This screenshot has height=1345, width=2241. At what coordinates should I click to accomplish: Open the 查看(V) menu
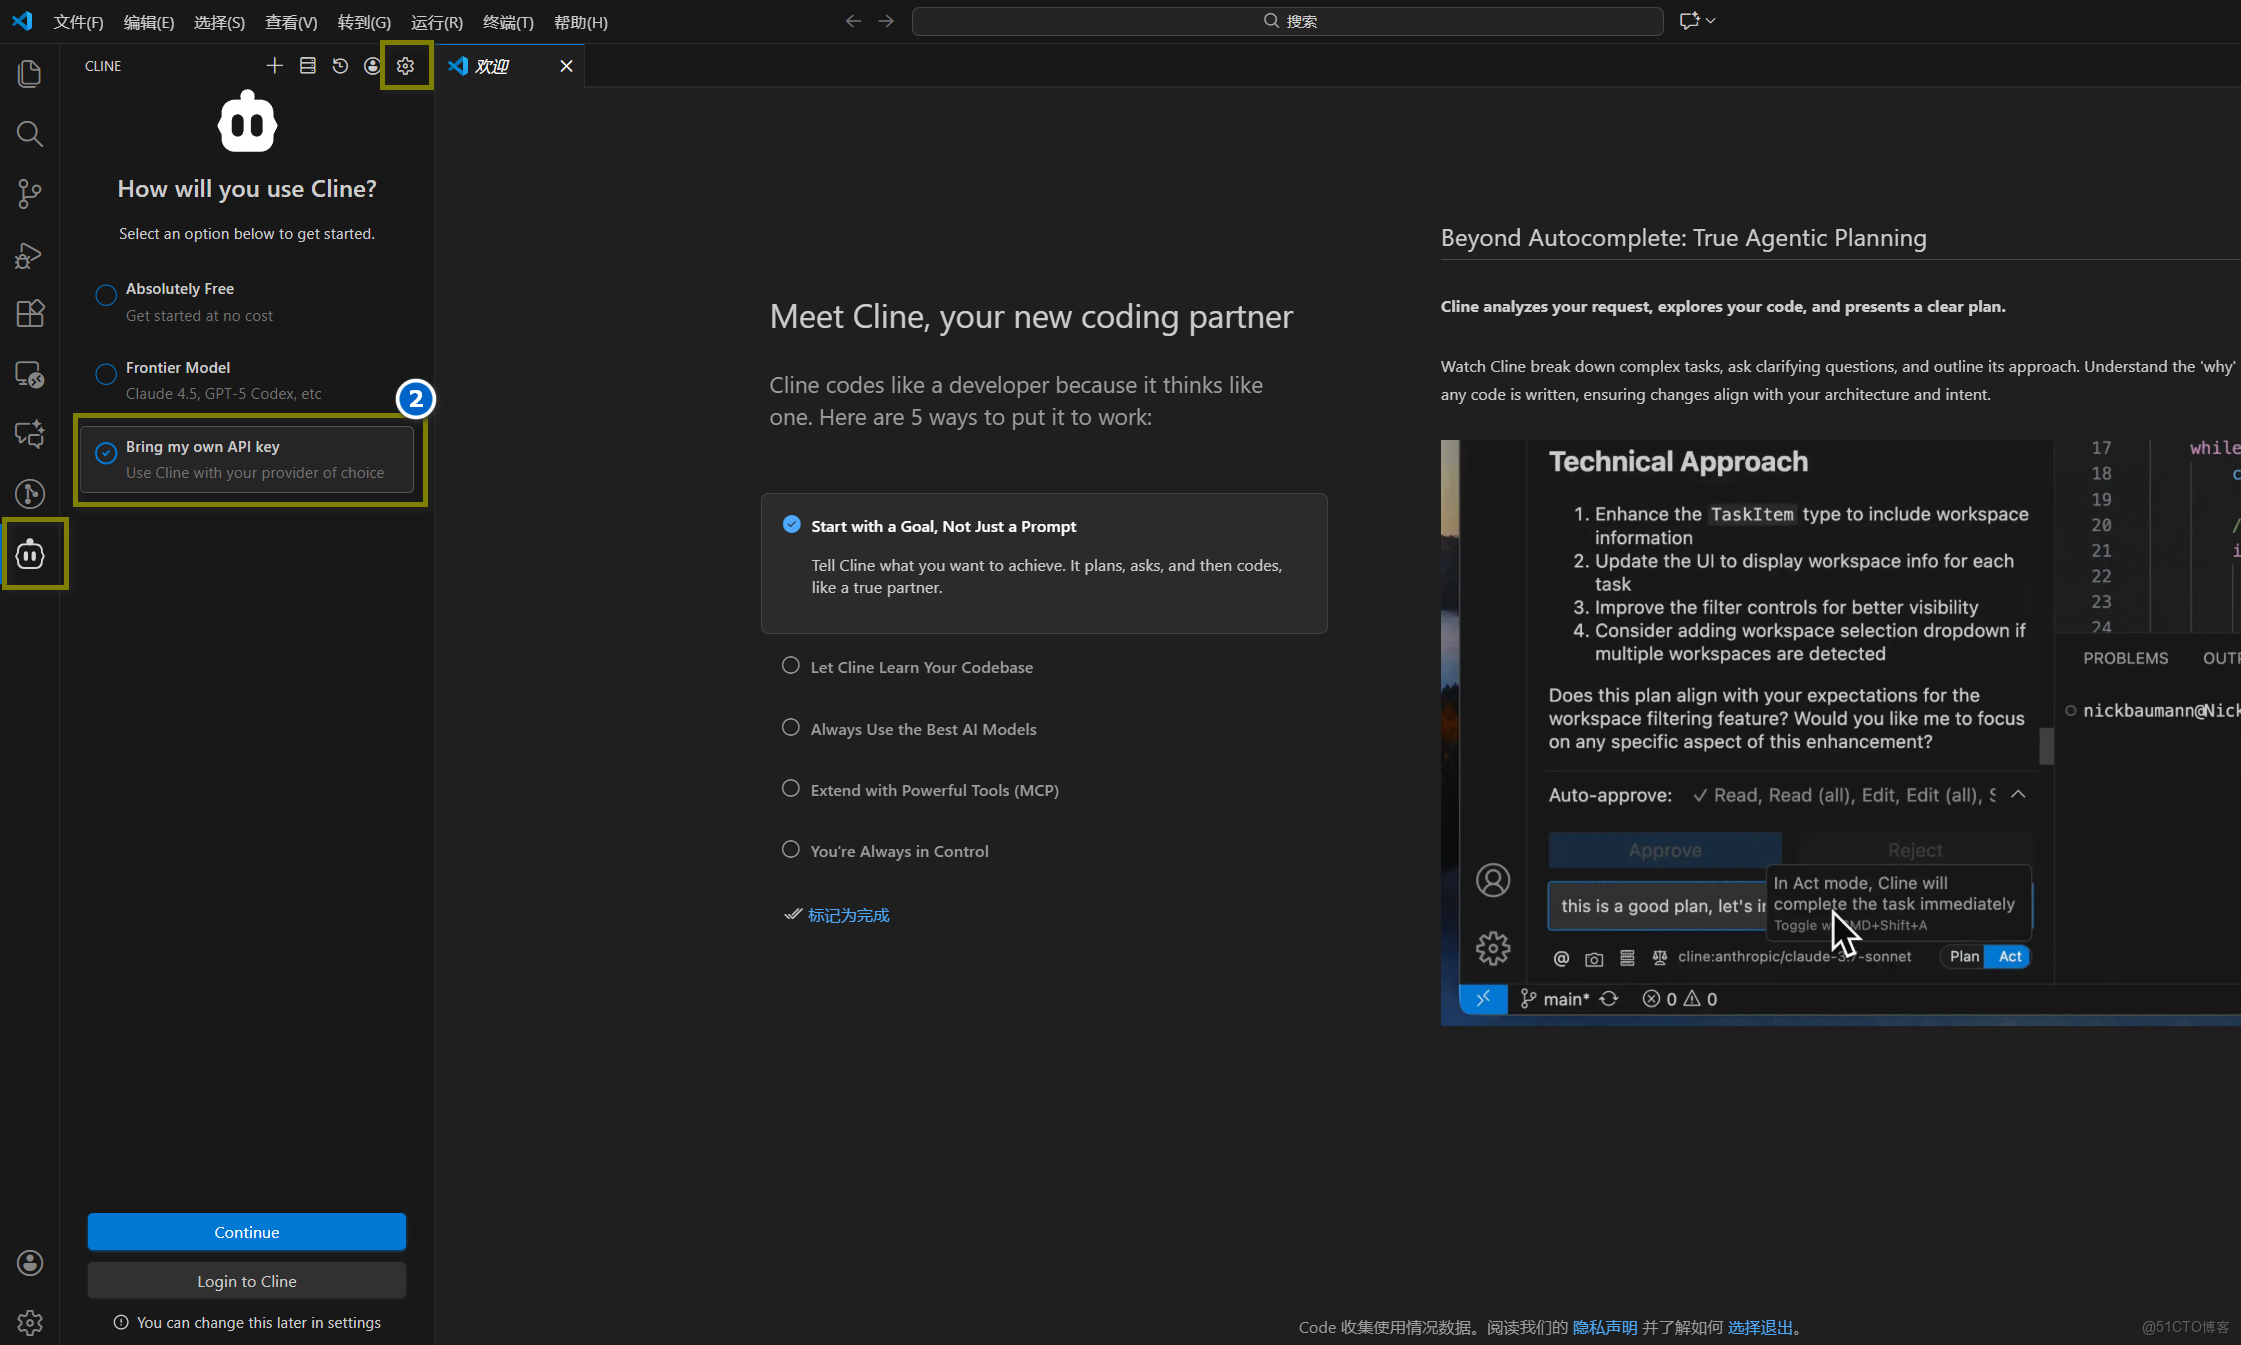pyautogui.click(x=291, y=22)
